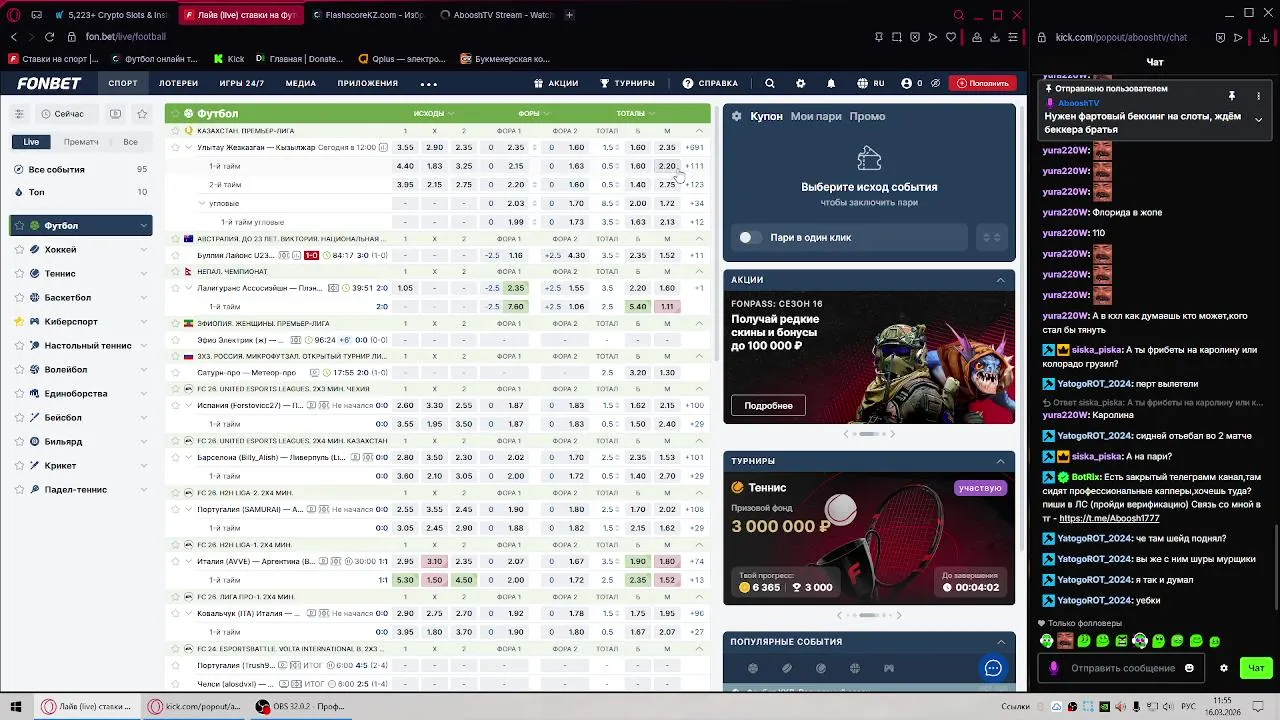Open the notifications bell in Fonbet header
The height and width of the screenshot is (720, 1280).
(x=831, y=83)
